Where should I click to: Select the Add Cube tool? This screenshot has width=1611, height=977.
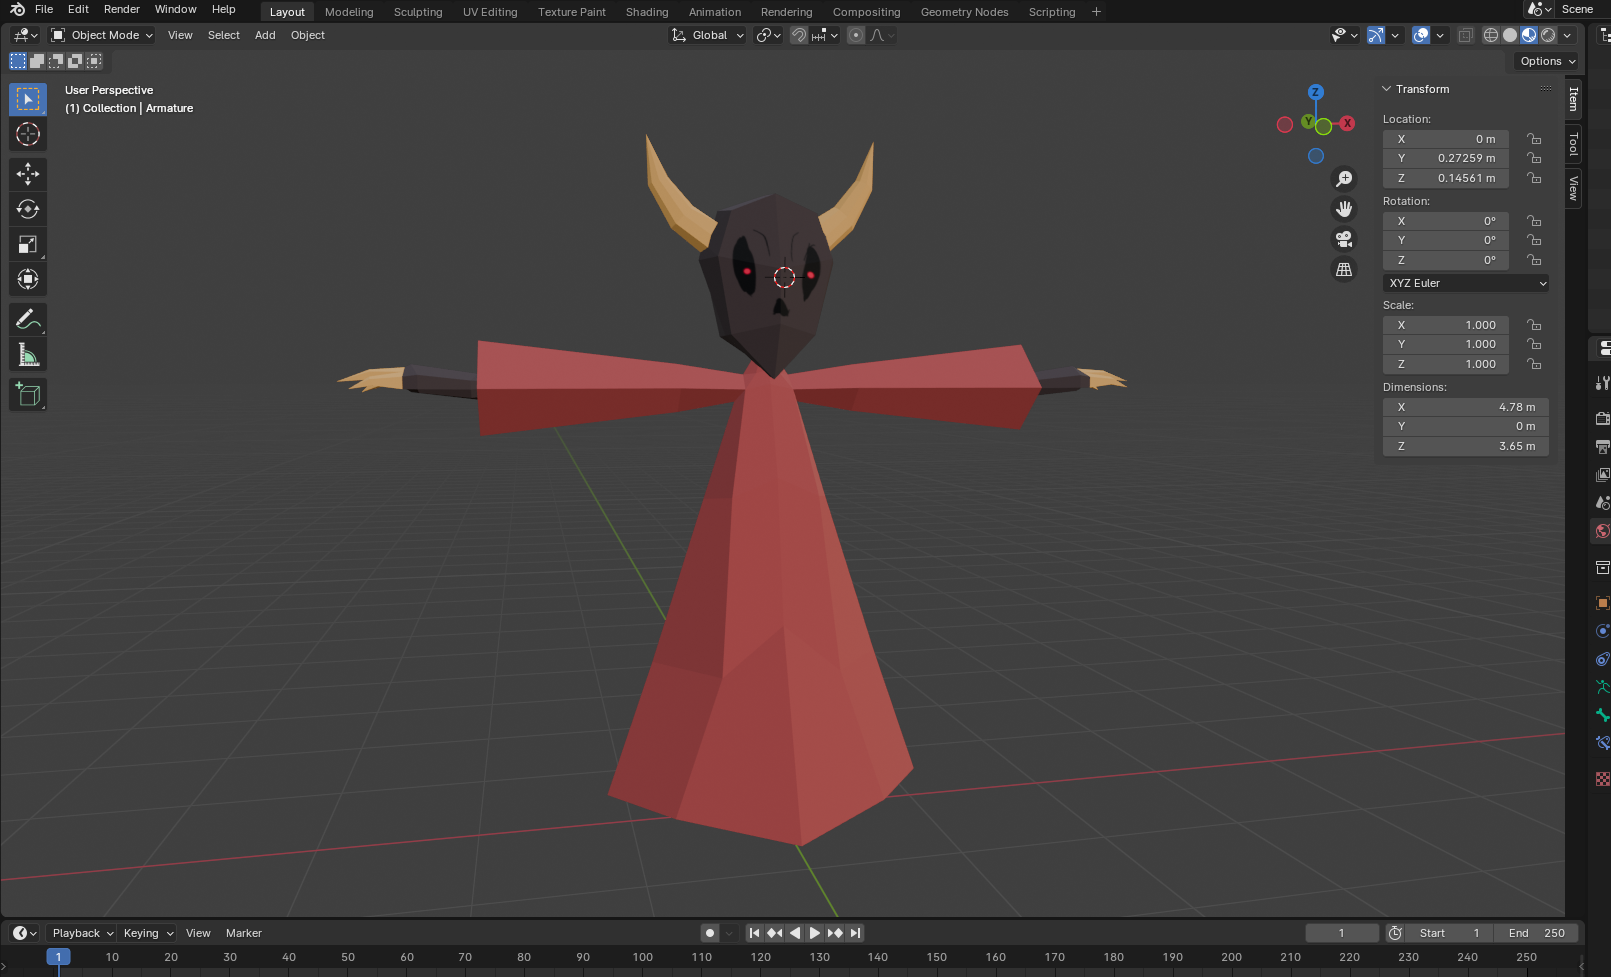(28, 395)
